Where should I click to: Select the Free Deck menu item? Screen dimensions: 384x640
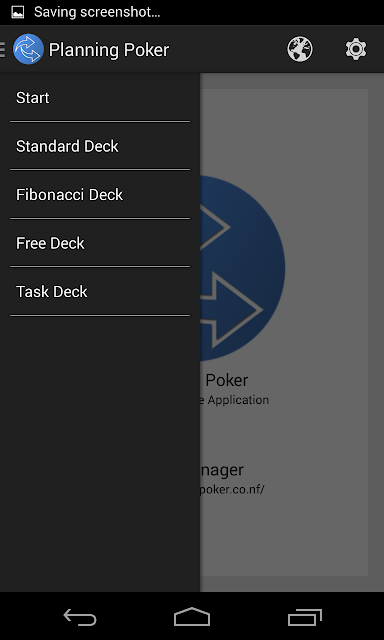point(100,243)
